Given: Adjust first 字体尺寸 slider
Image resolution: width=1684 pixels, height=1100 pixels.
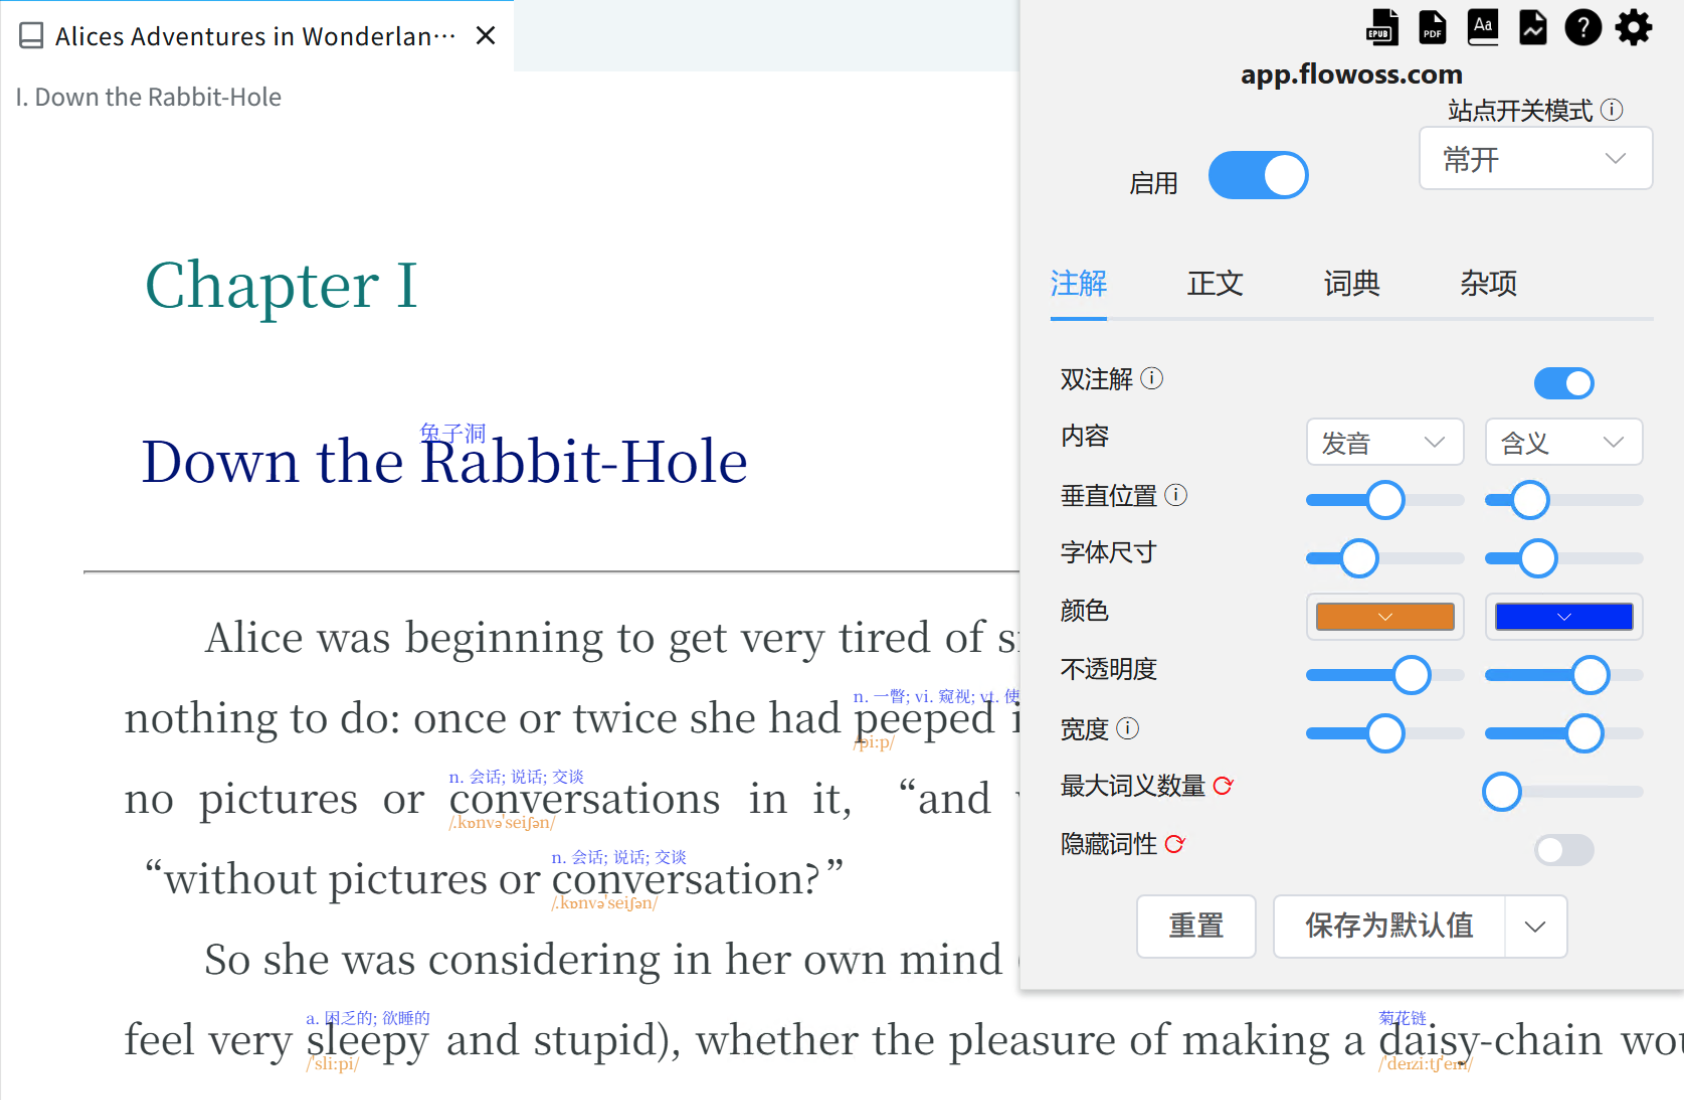Looking at the screenshot, I should click(x=1385, y=558).
